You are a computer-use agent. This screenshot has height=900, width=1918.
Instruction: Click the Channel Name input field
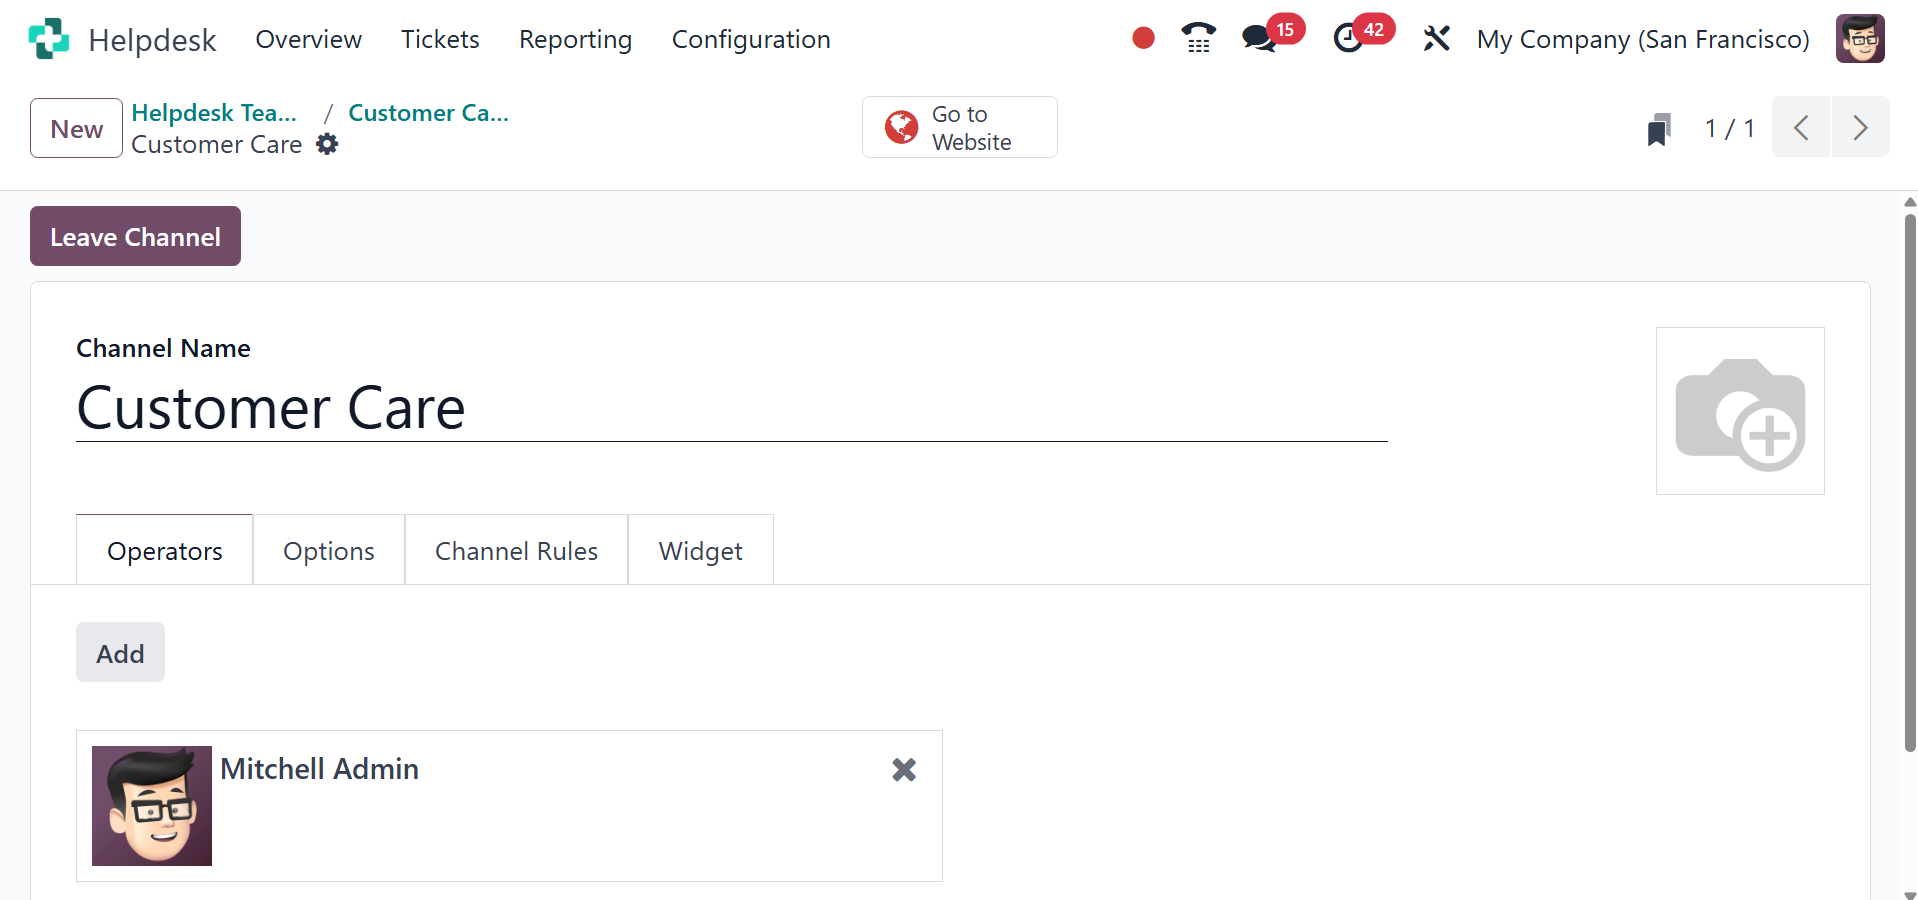click(731, 409)
